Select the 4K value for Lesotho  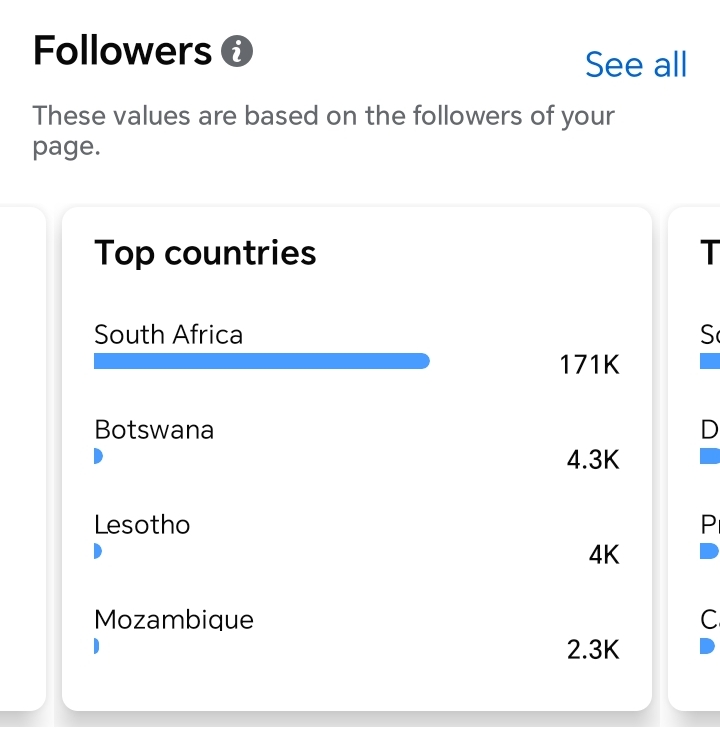click(604, 555)
